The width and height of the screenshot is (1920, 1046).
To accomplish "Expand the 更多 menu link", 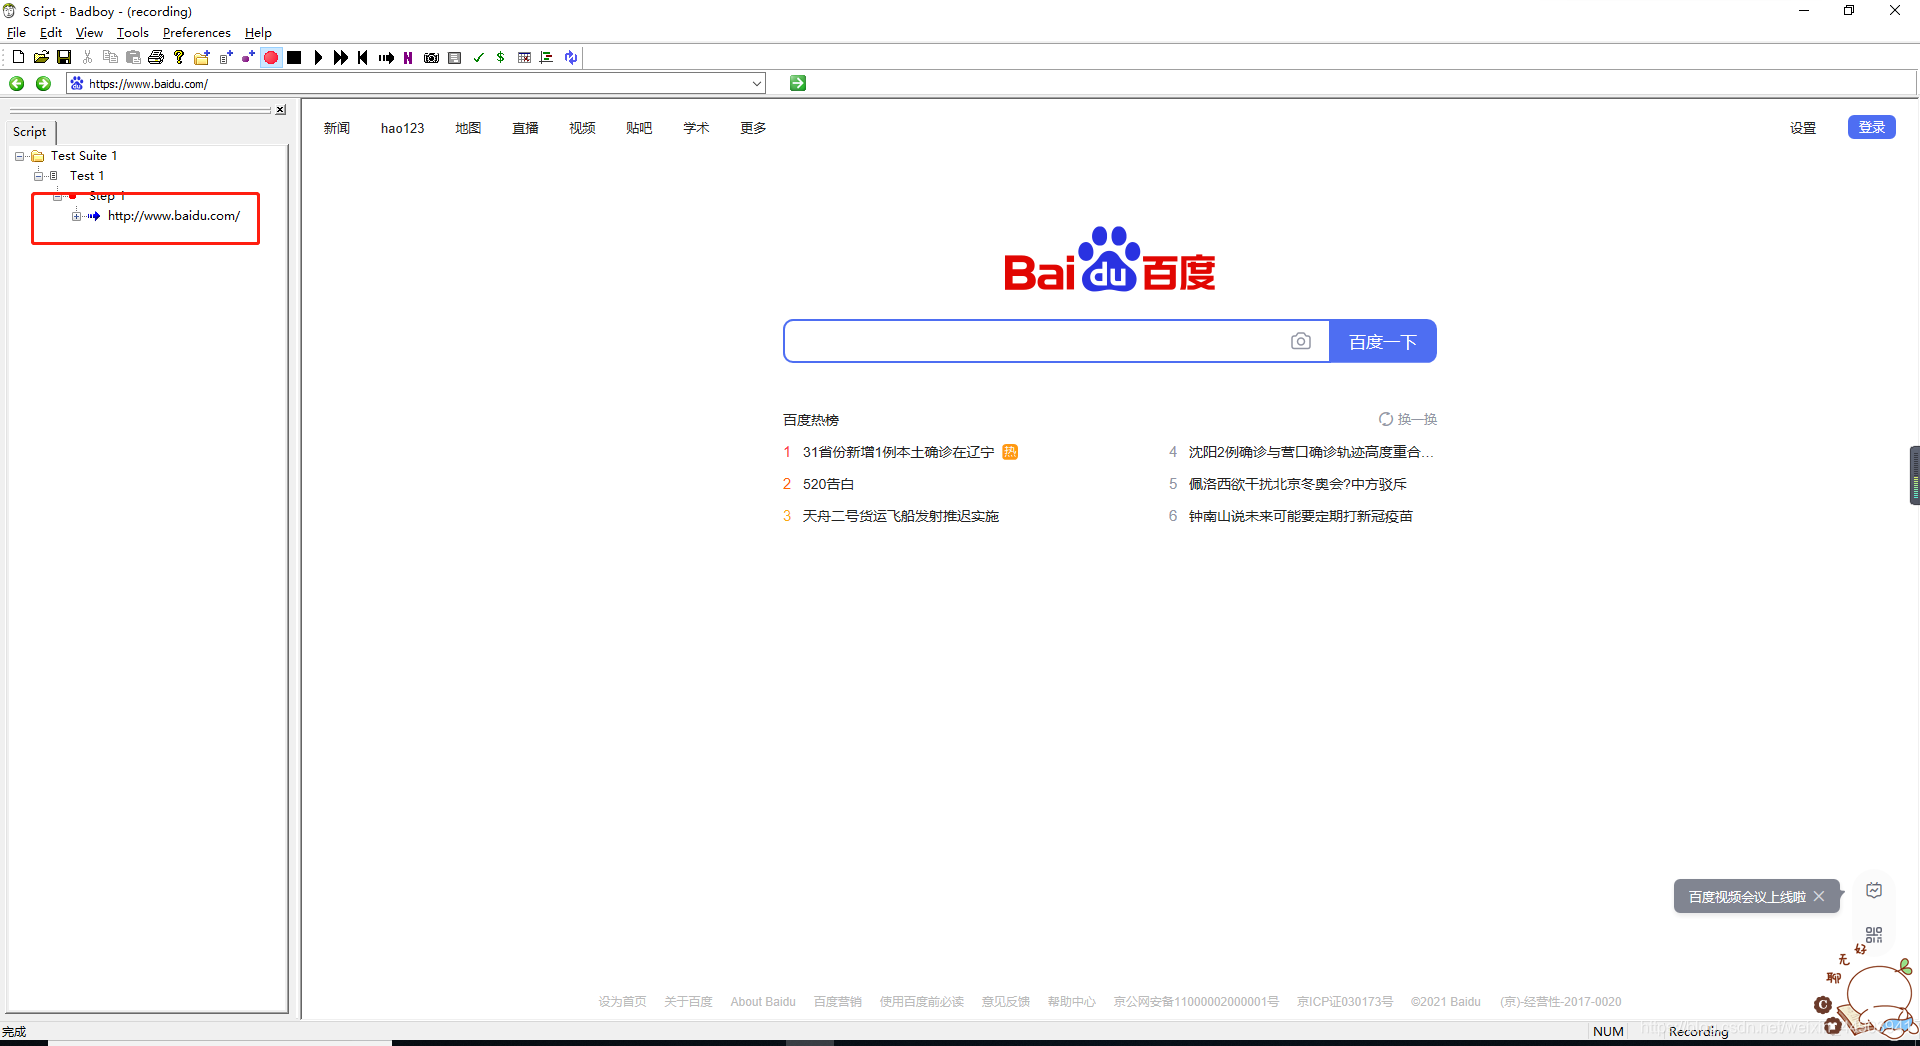I will (x=753, y=128).
